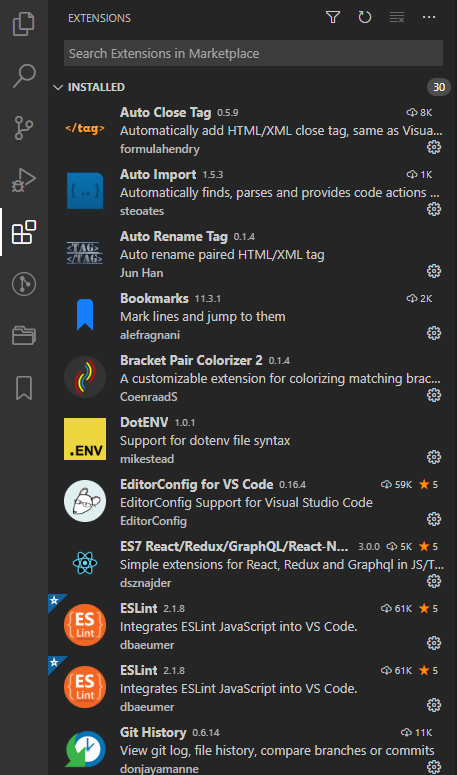This screenshot has width=457, height=775.
Task: Click 'Support for dotenv file syntax' description
Action: pos(205,440)
